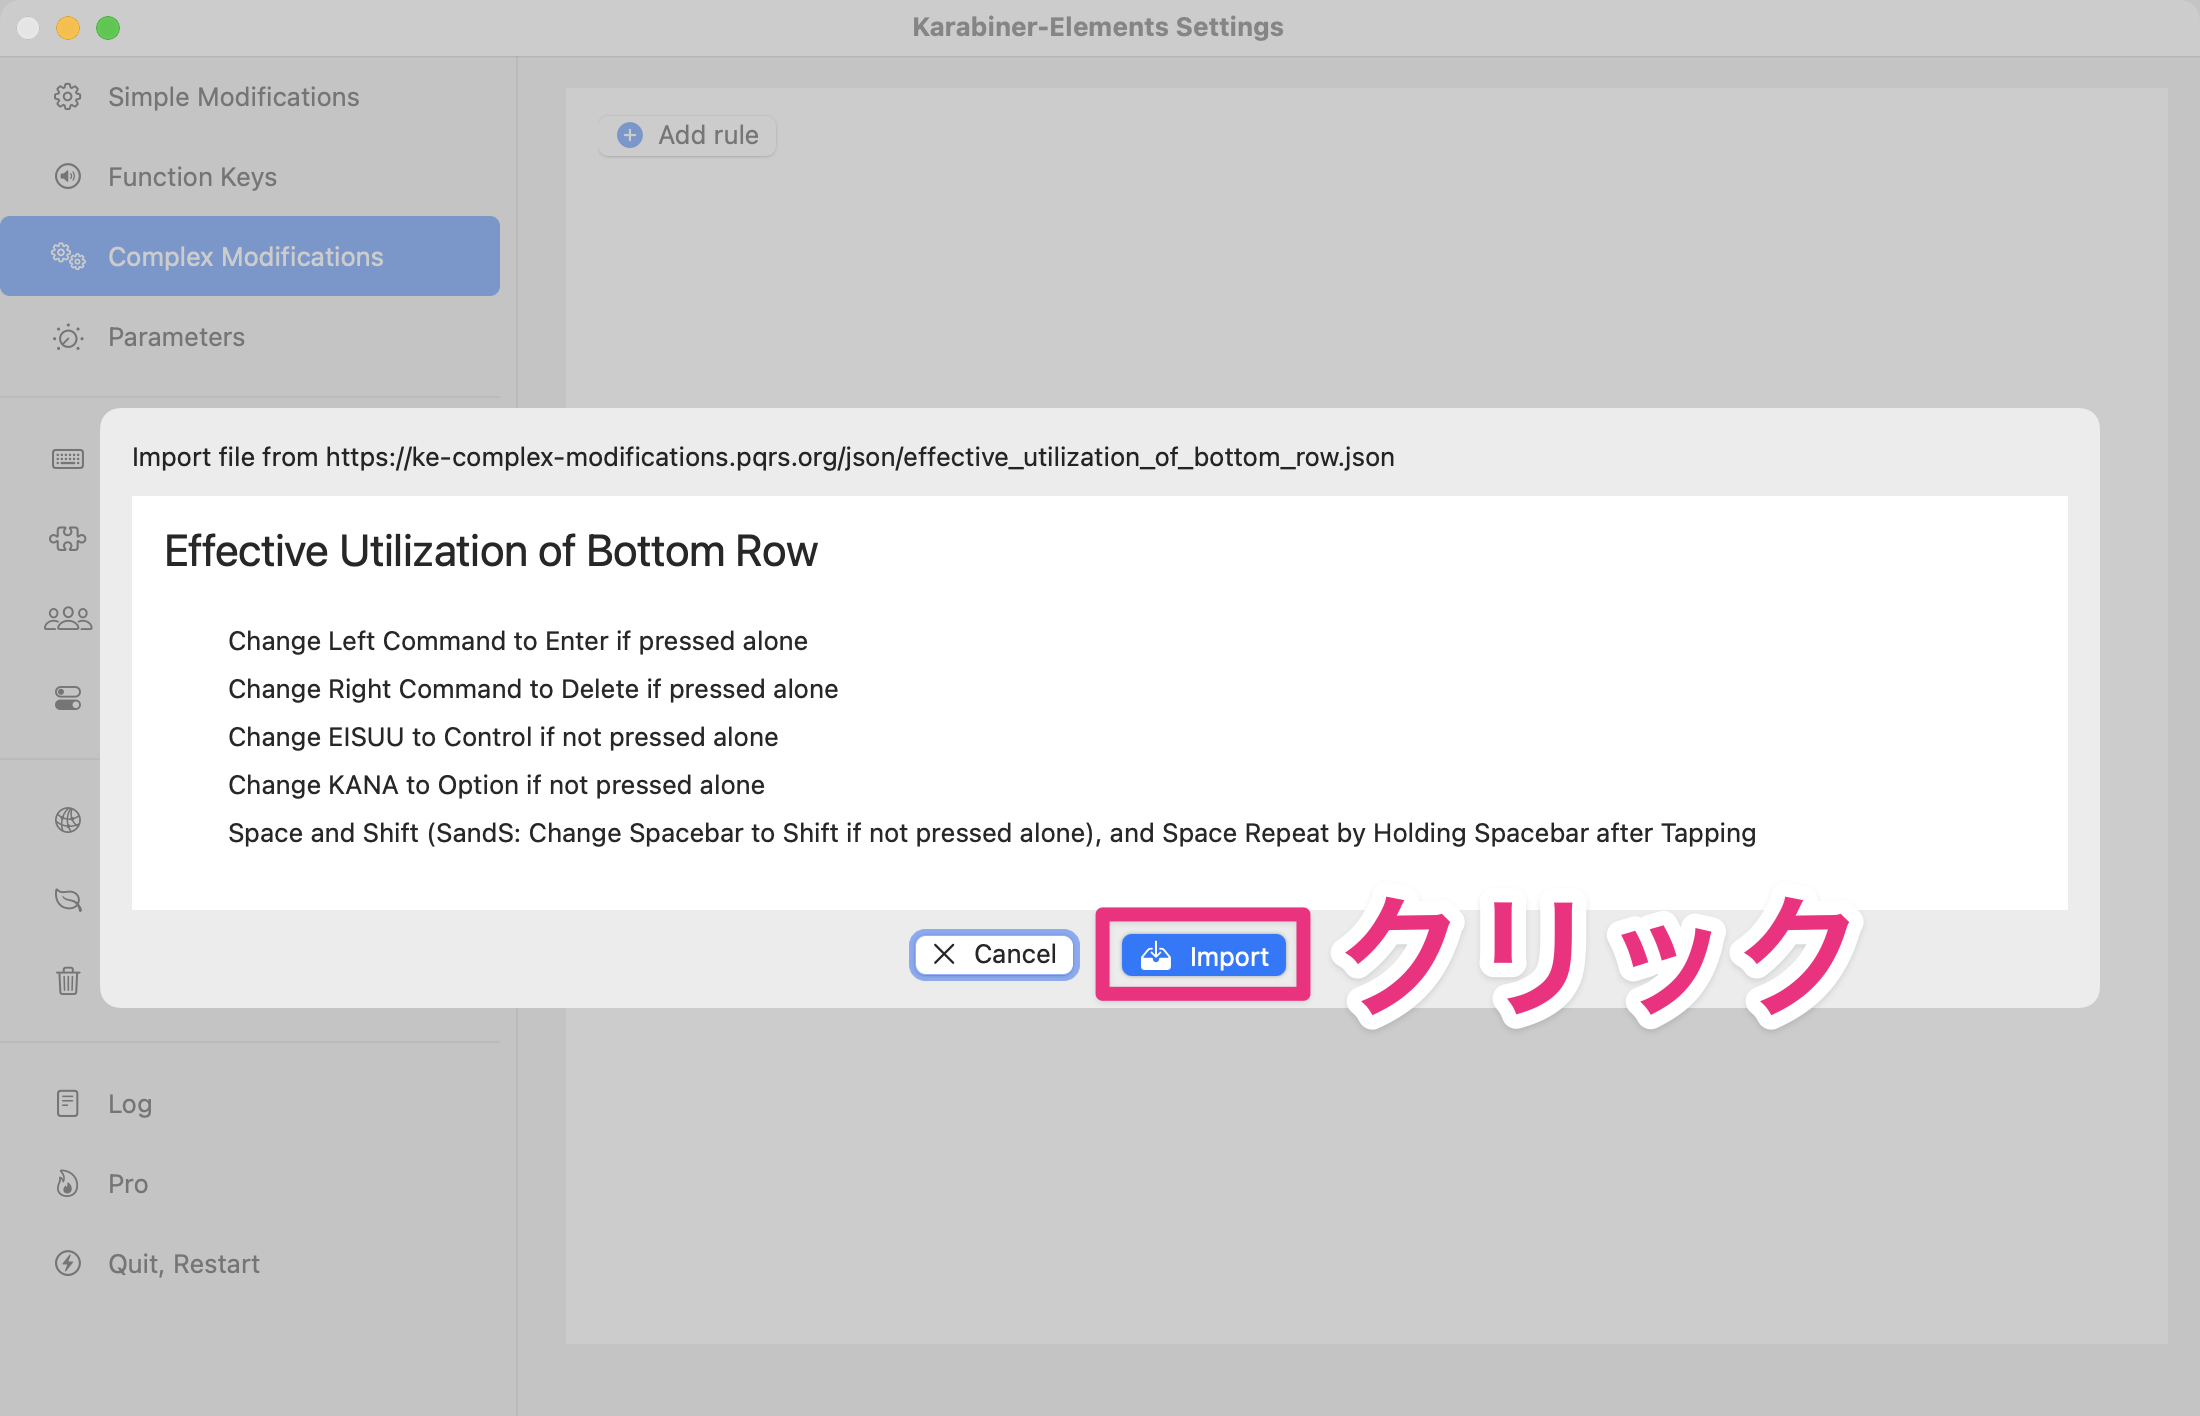Viewport: 2200px width, 1416px height.
Task: Click the toggle switches sidebar icon
Action: point(68,698)
